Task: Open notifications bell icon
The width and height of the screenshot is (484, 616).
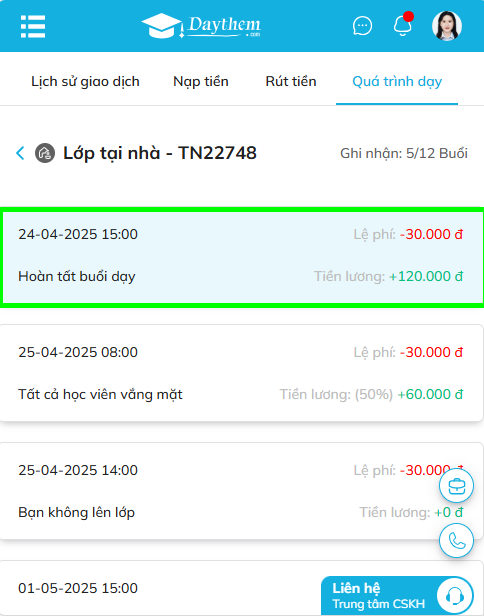Action: coord(403,24)
